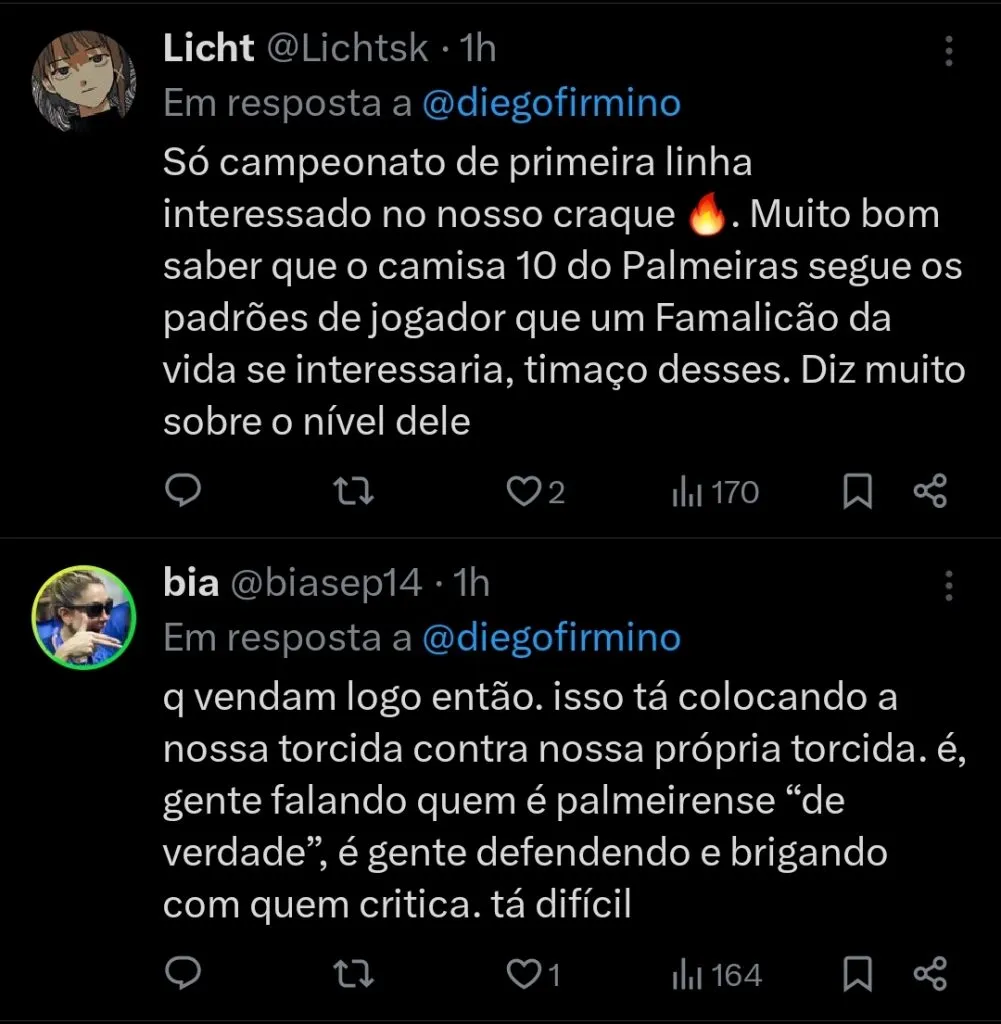
Task: Click the reply icon on bia's tweet
Action: click(x=183, y=972)
